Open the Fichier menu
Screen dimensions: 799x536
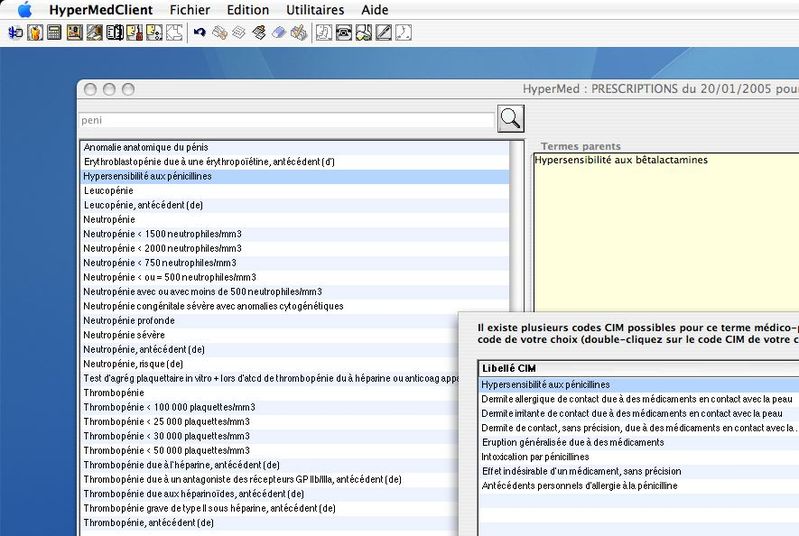(190, 10)
